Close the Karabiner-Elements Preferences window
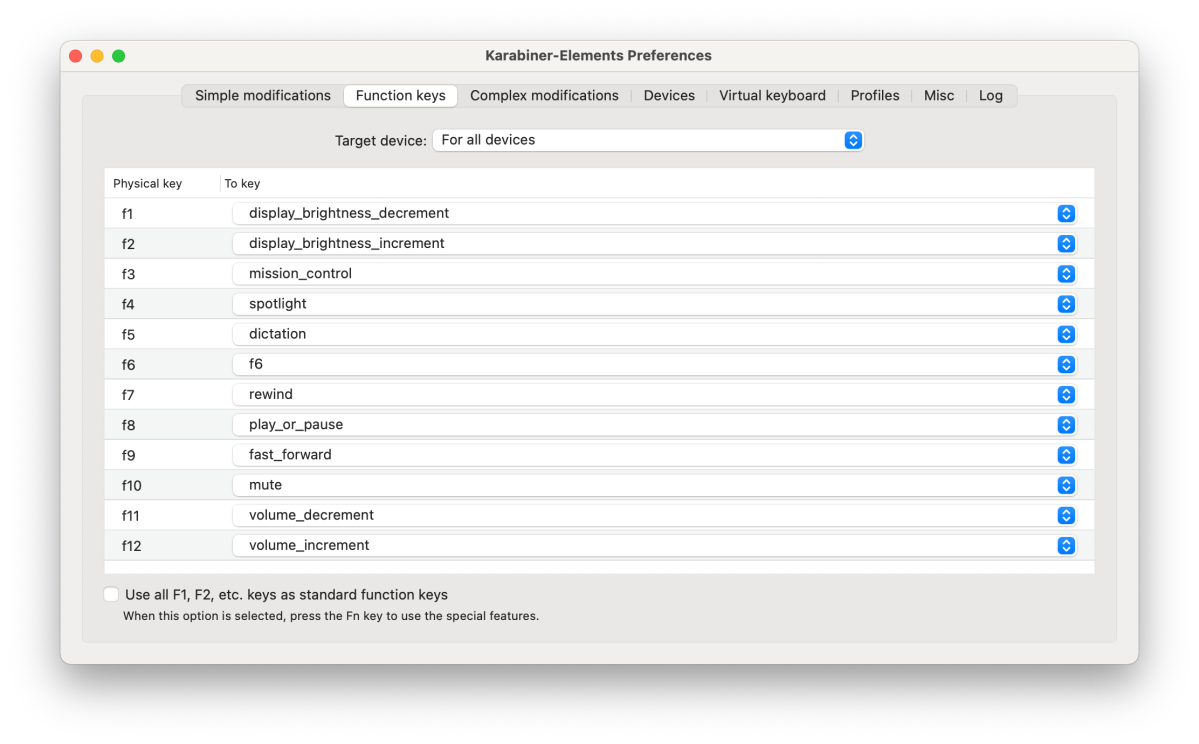Viewport: 1199px width, 744px height. (x=75, y=56)
